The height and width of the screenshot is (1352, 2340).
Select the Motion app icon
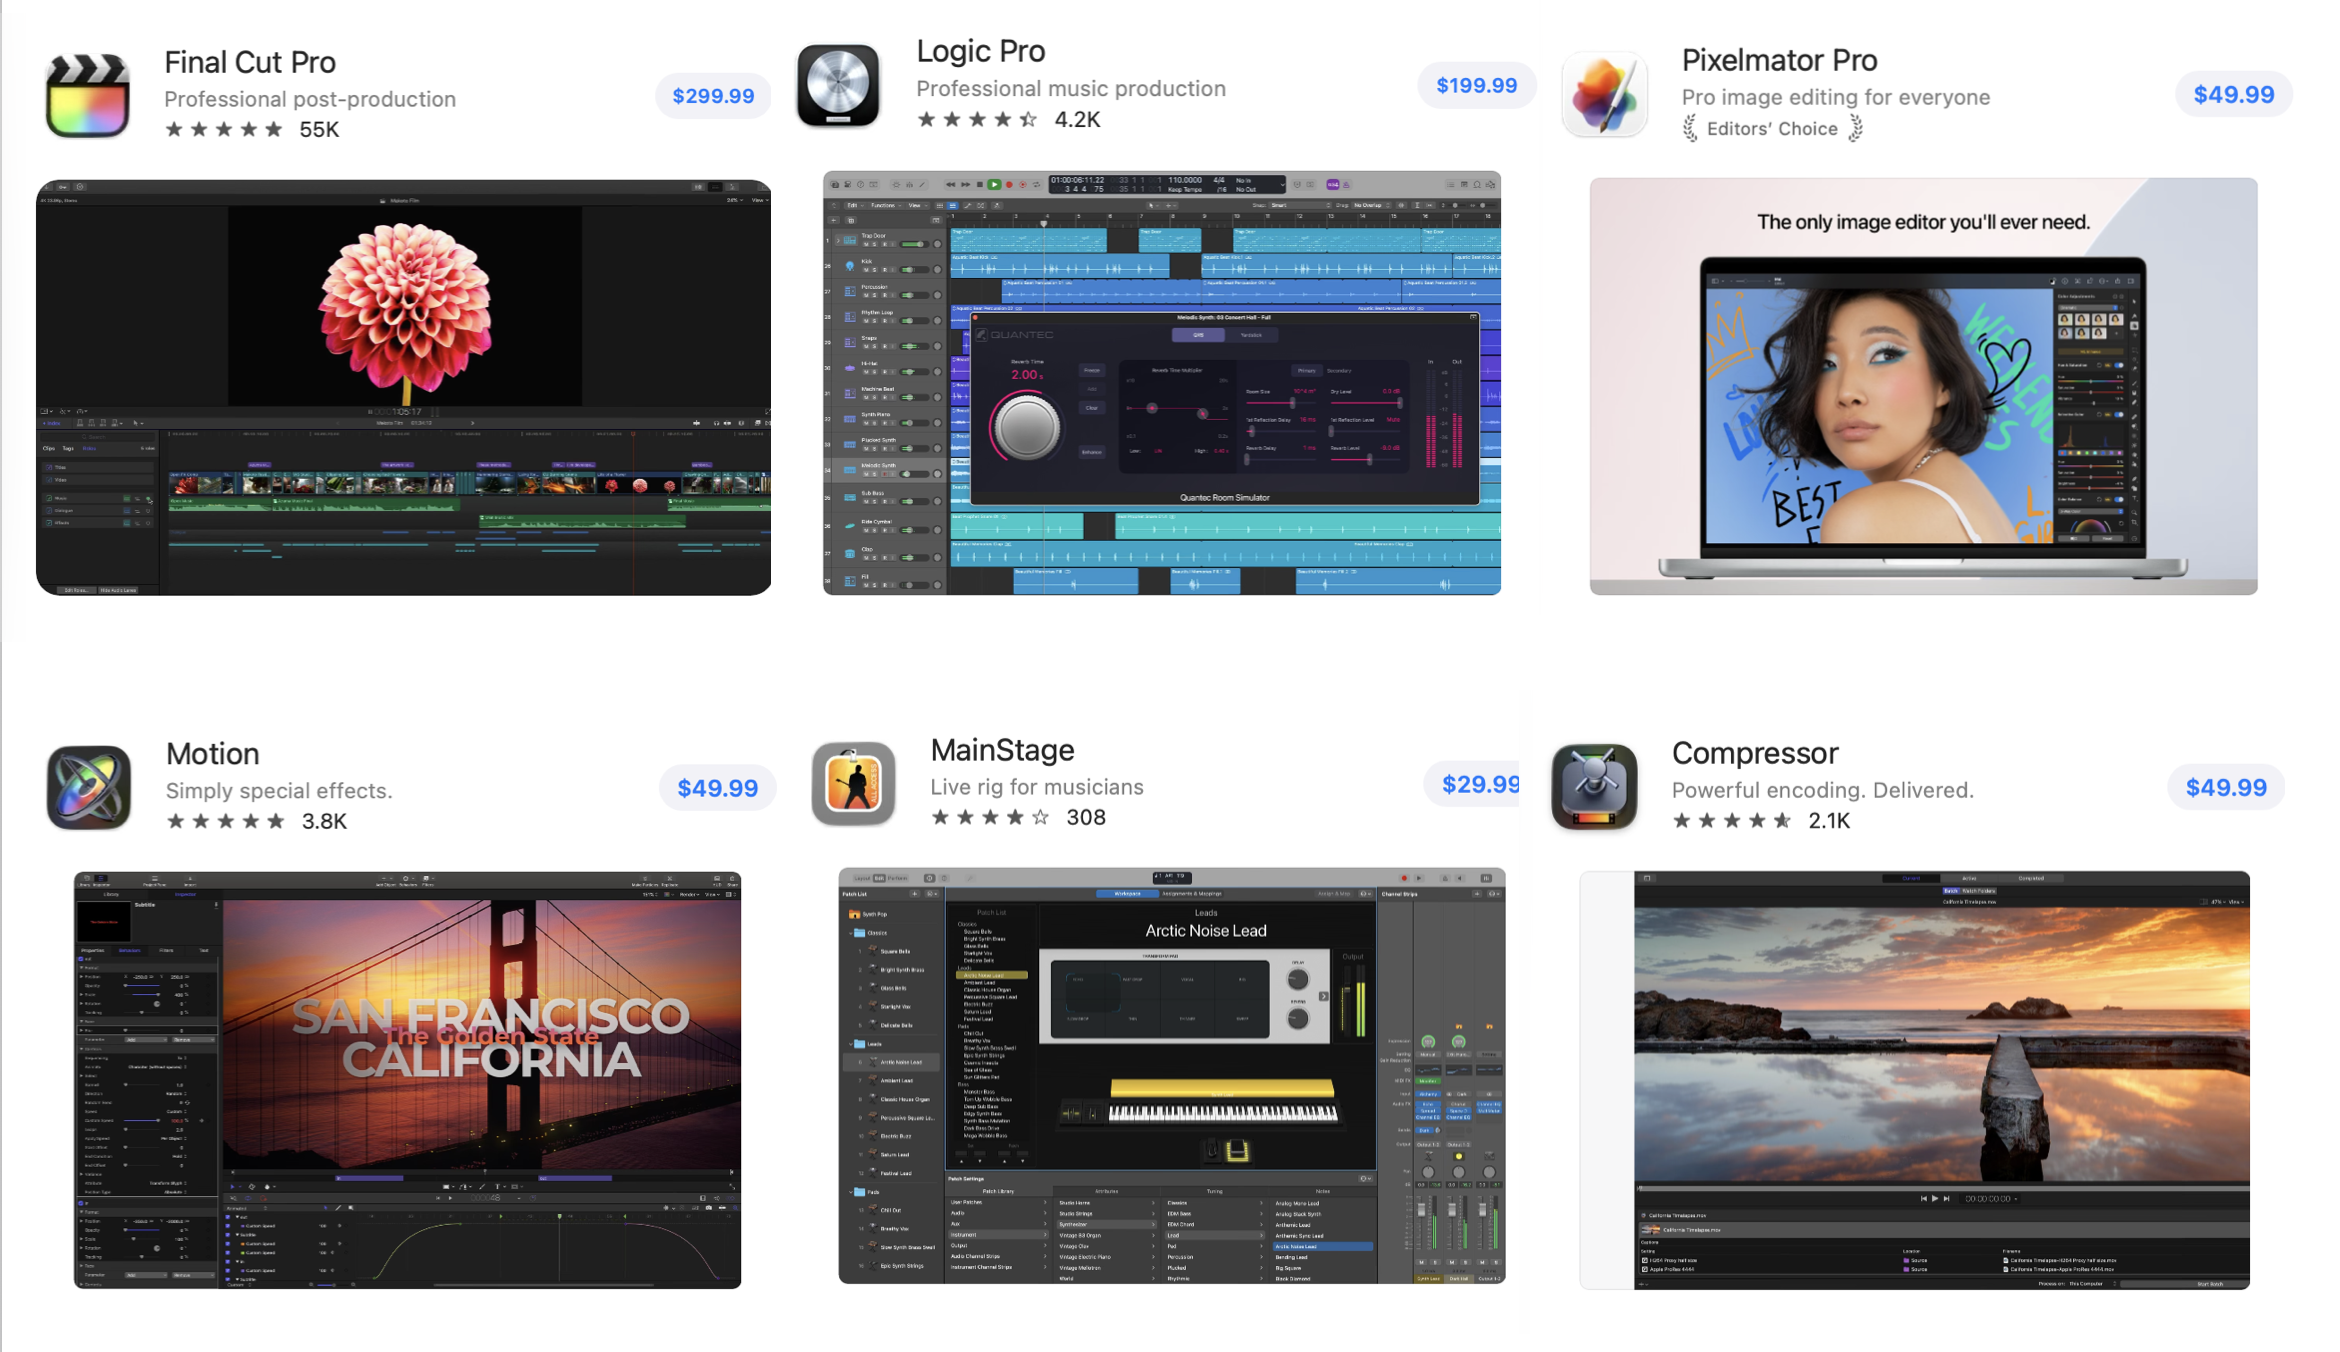pos(88,787)
